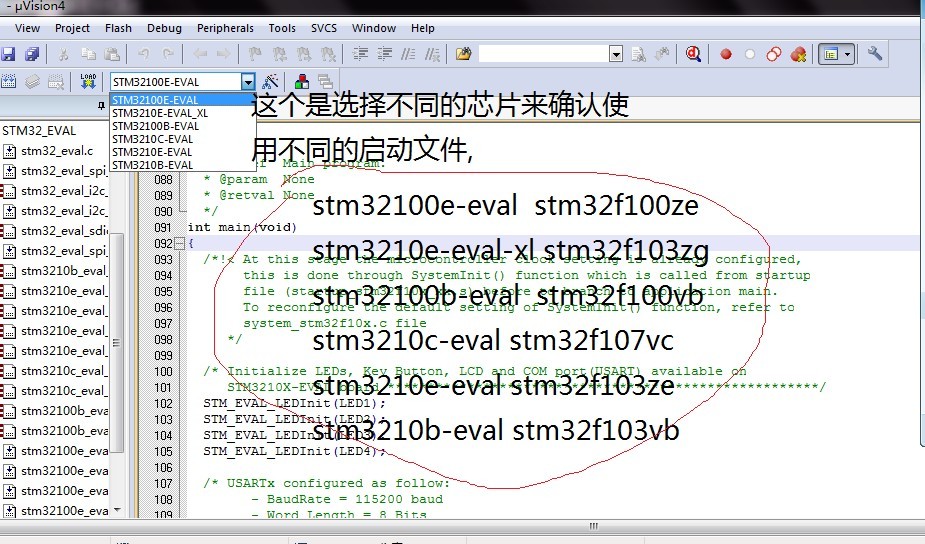925x544 pixels.
Task: Select STM3210C-EVAL target option
Action: (x=183, y=139)
